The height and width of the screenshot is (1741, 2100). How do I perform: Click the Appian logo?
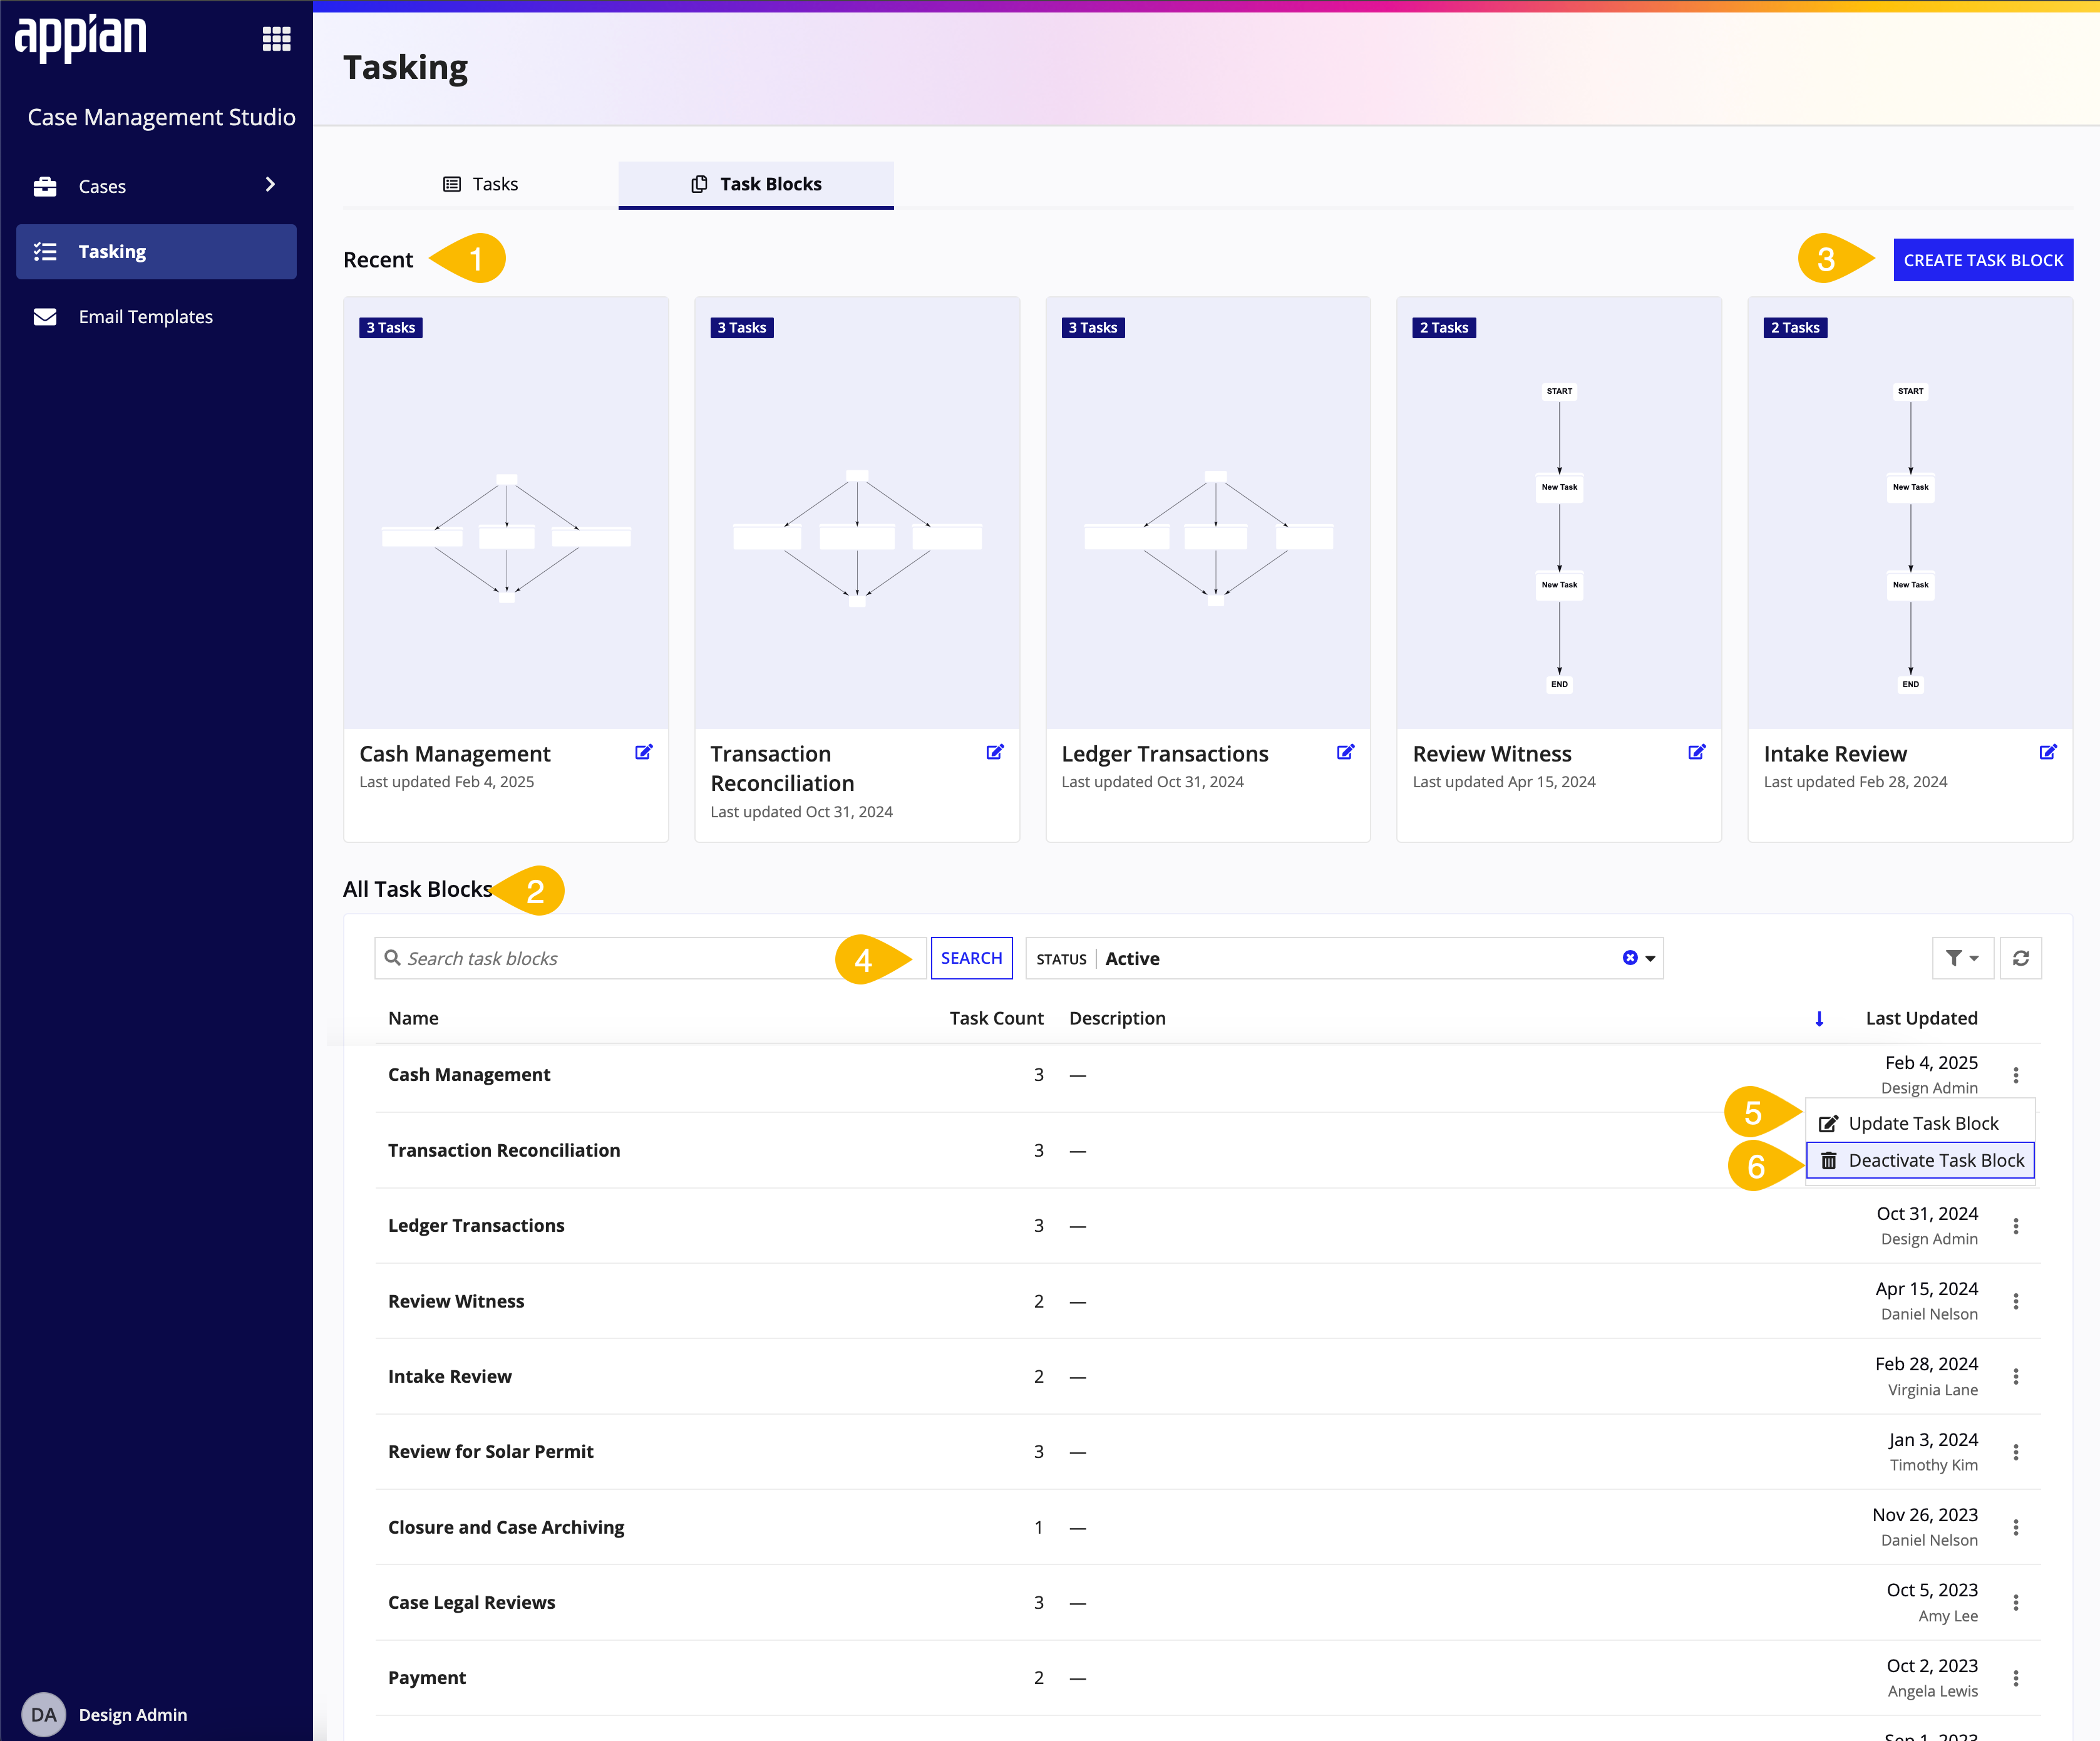click(80, 38)
